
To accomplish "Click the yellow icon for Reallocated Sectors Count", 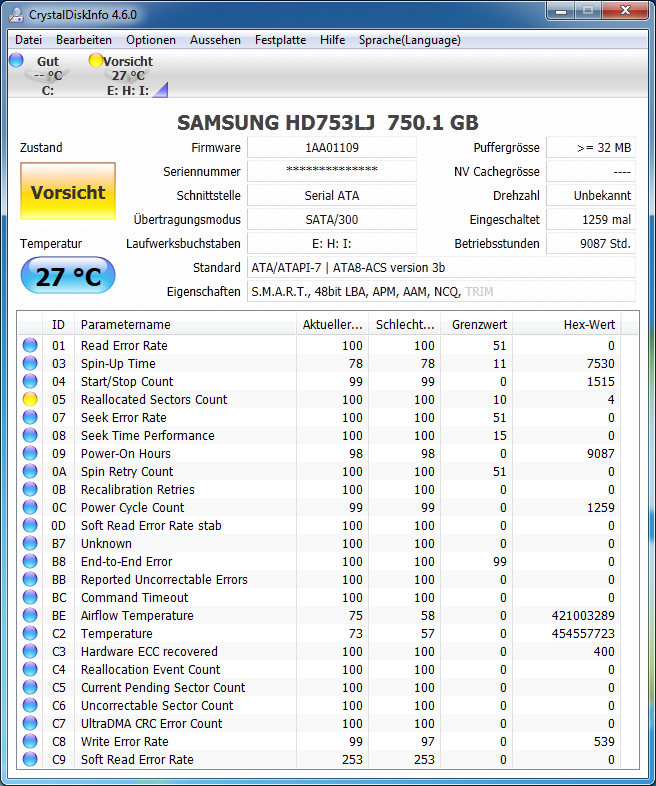I will coord(30,399).
